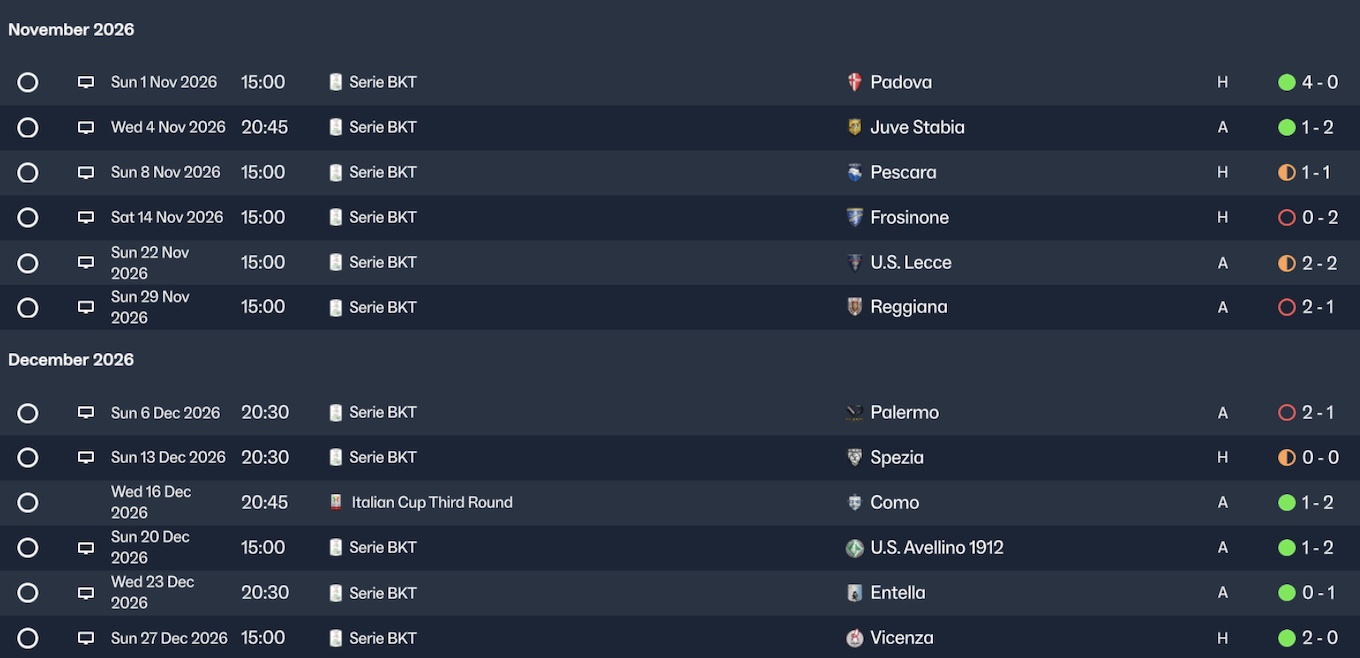Image resolution: width=1360 pixels, height=658 pixels.
Task: Click the Frosinone club crest icon
Action: point(854,217)
